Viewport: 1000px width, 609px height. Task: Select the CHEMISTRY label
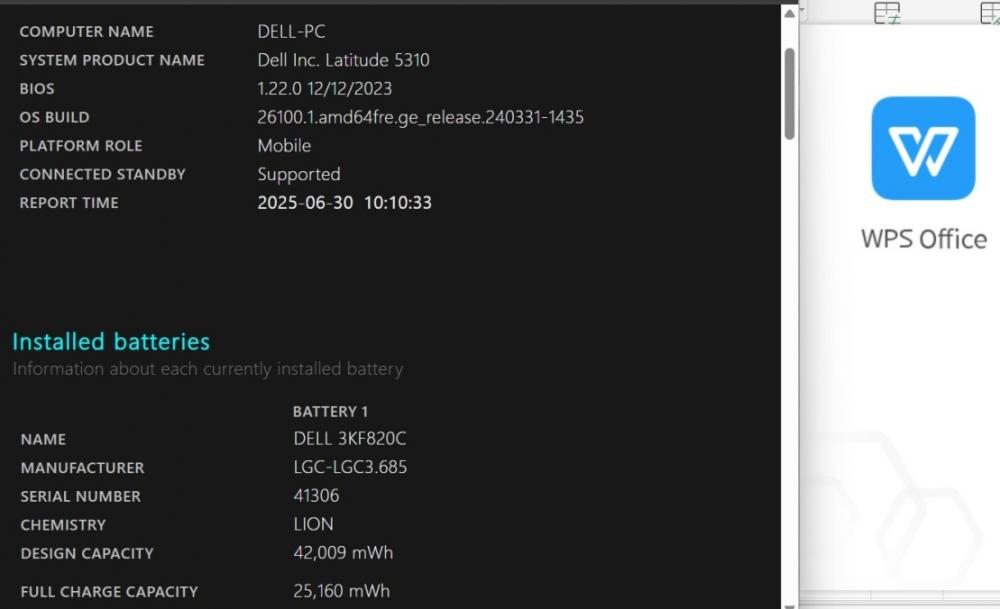click(63, 525)
